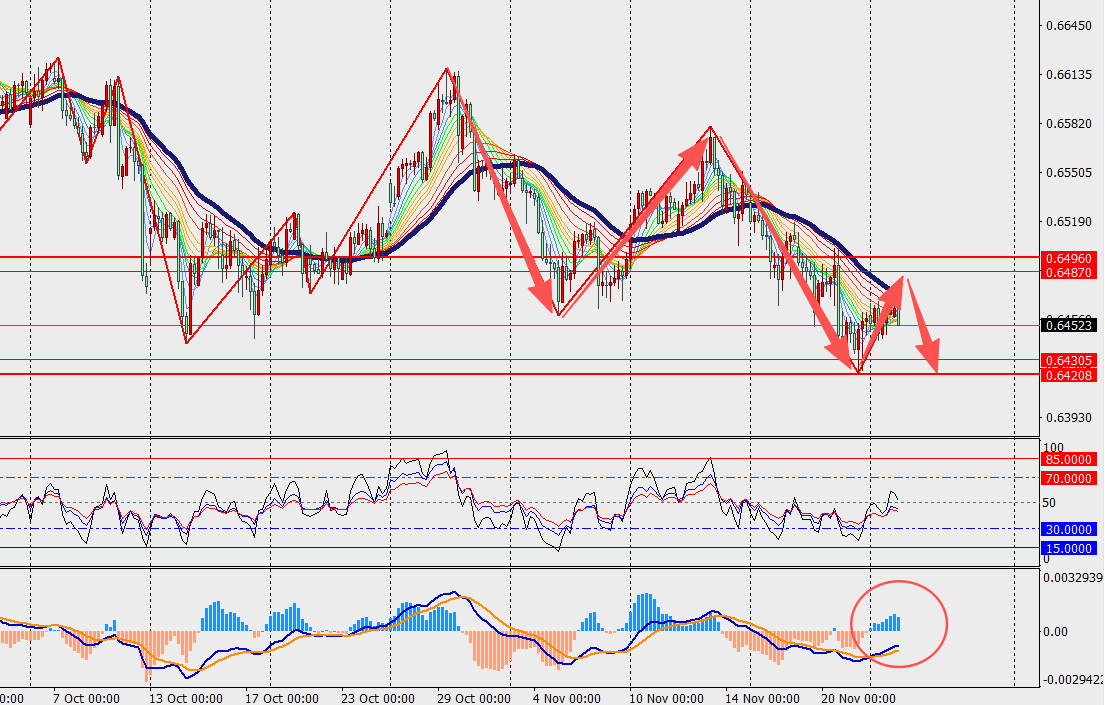Click the current price label 0.64523
This screenshot has width=1105, height=705.
coord(1070,325)
